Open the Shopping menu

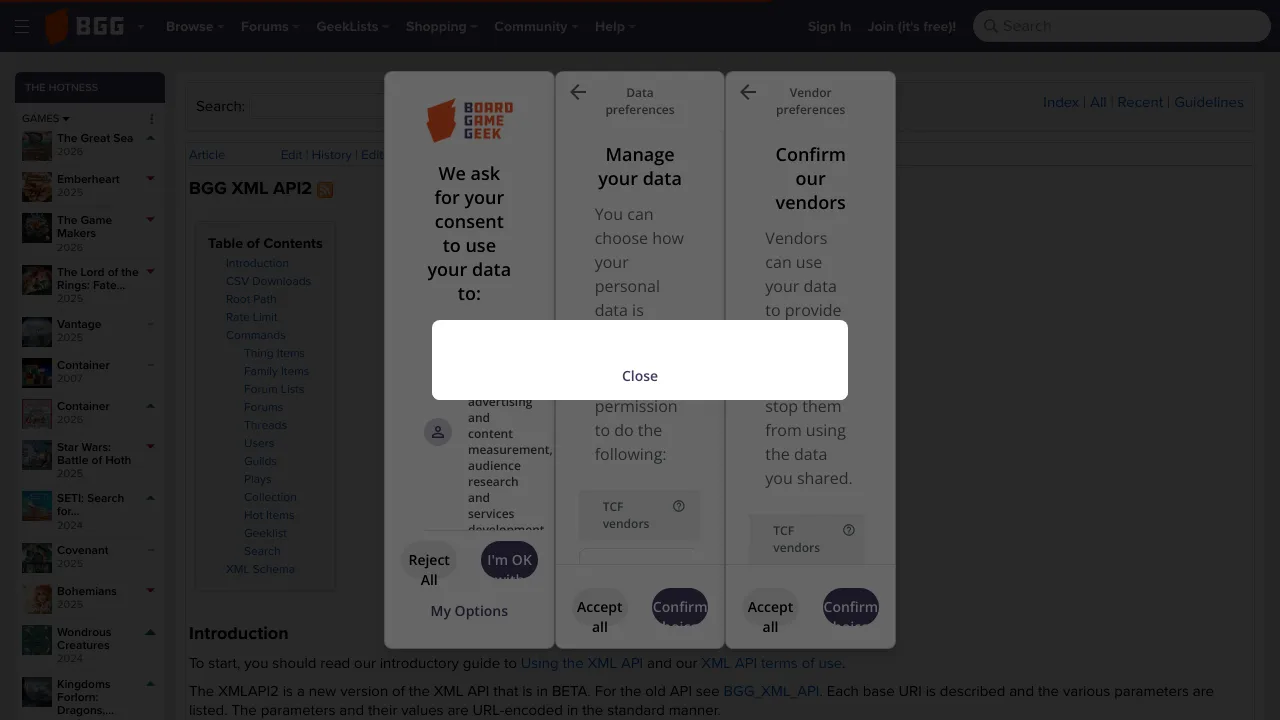tap(442, 27)
